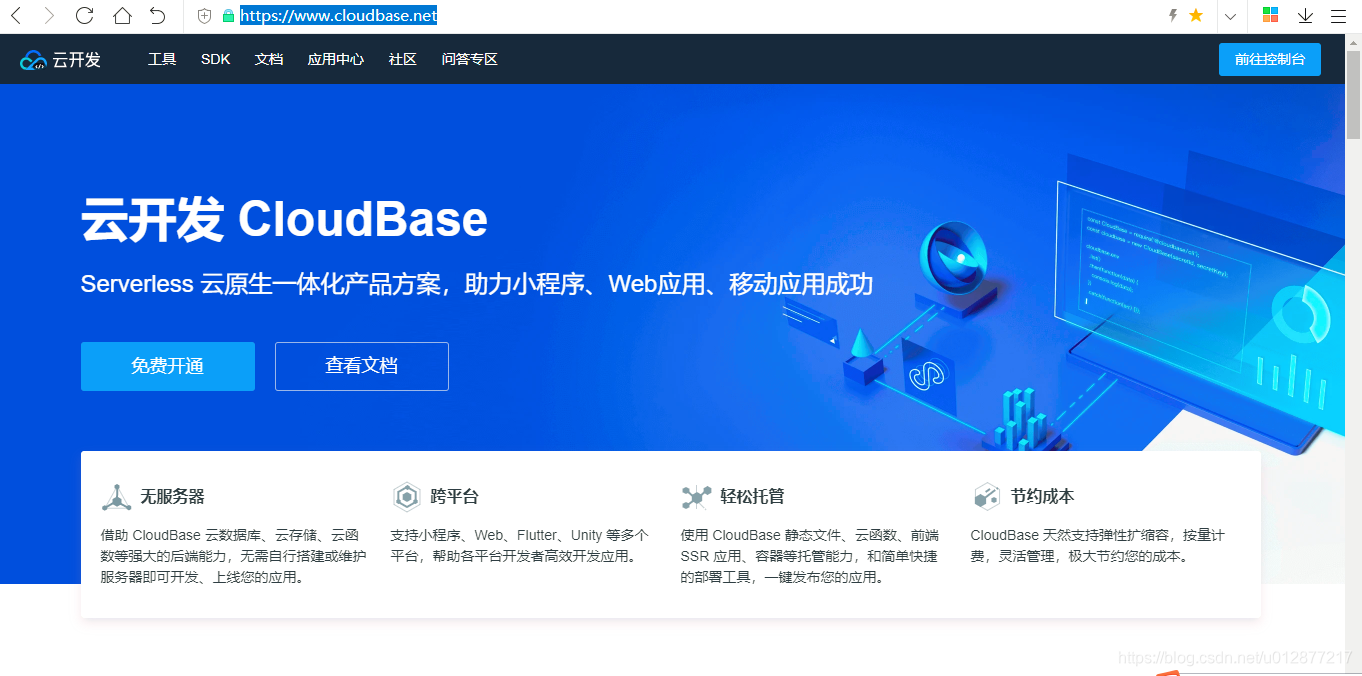This screenshot has width=1362, height=676.
Task: Select the SDK navigation item
Action: point(215,59)
